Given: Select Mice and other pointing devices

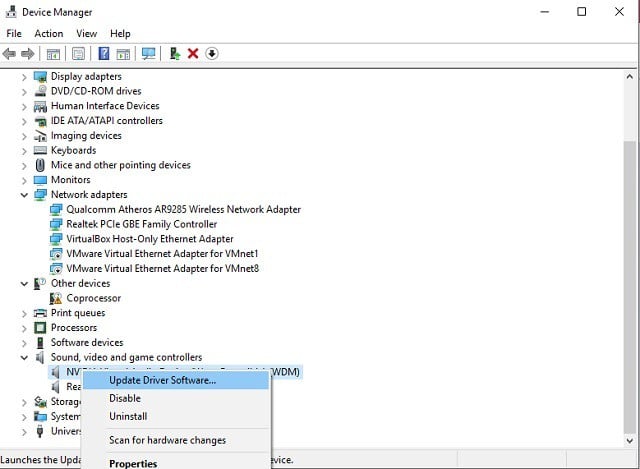Looking at the screenshot, I should 120,165.
